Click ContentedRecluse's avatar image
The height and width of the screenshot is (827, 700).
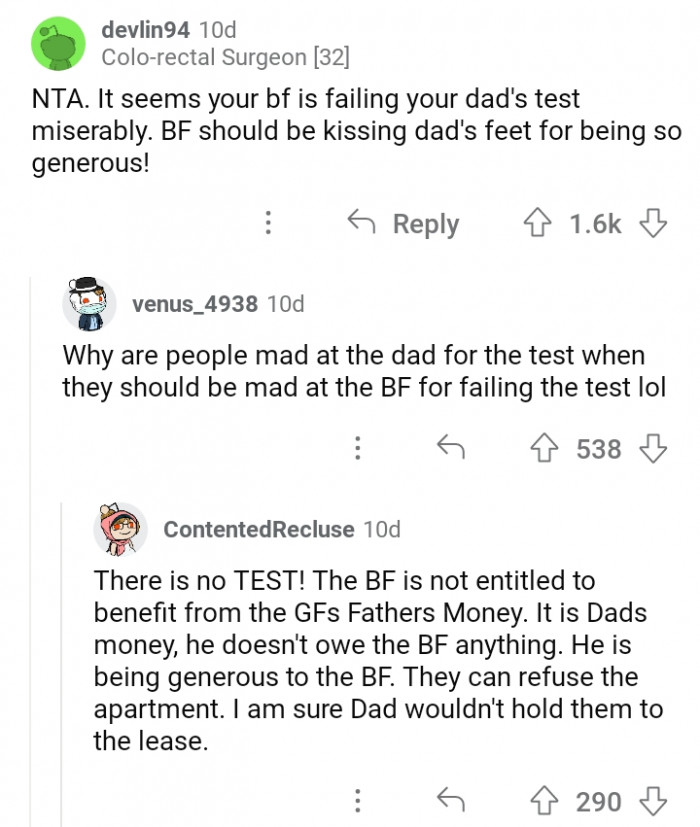[122, 530]
